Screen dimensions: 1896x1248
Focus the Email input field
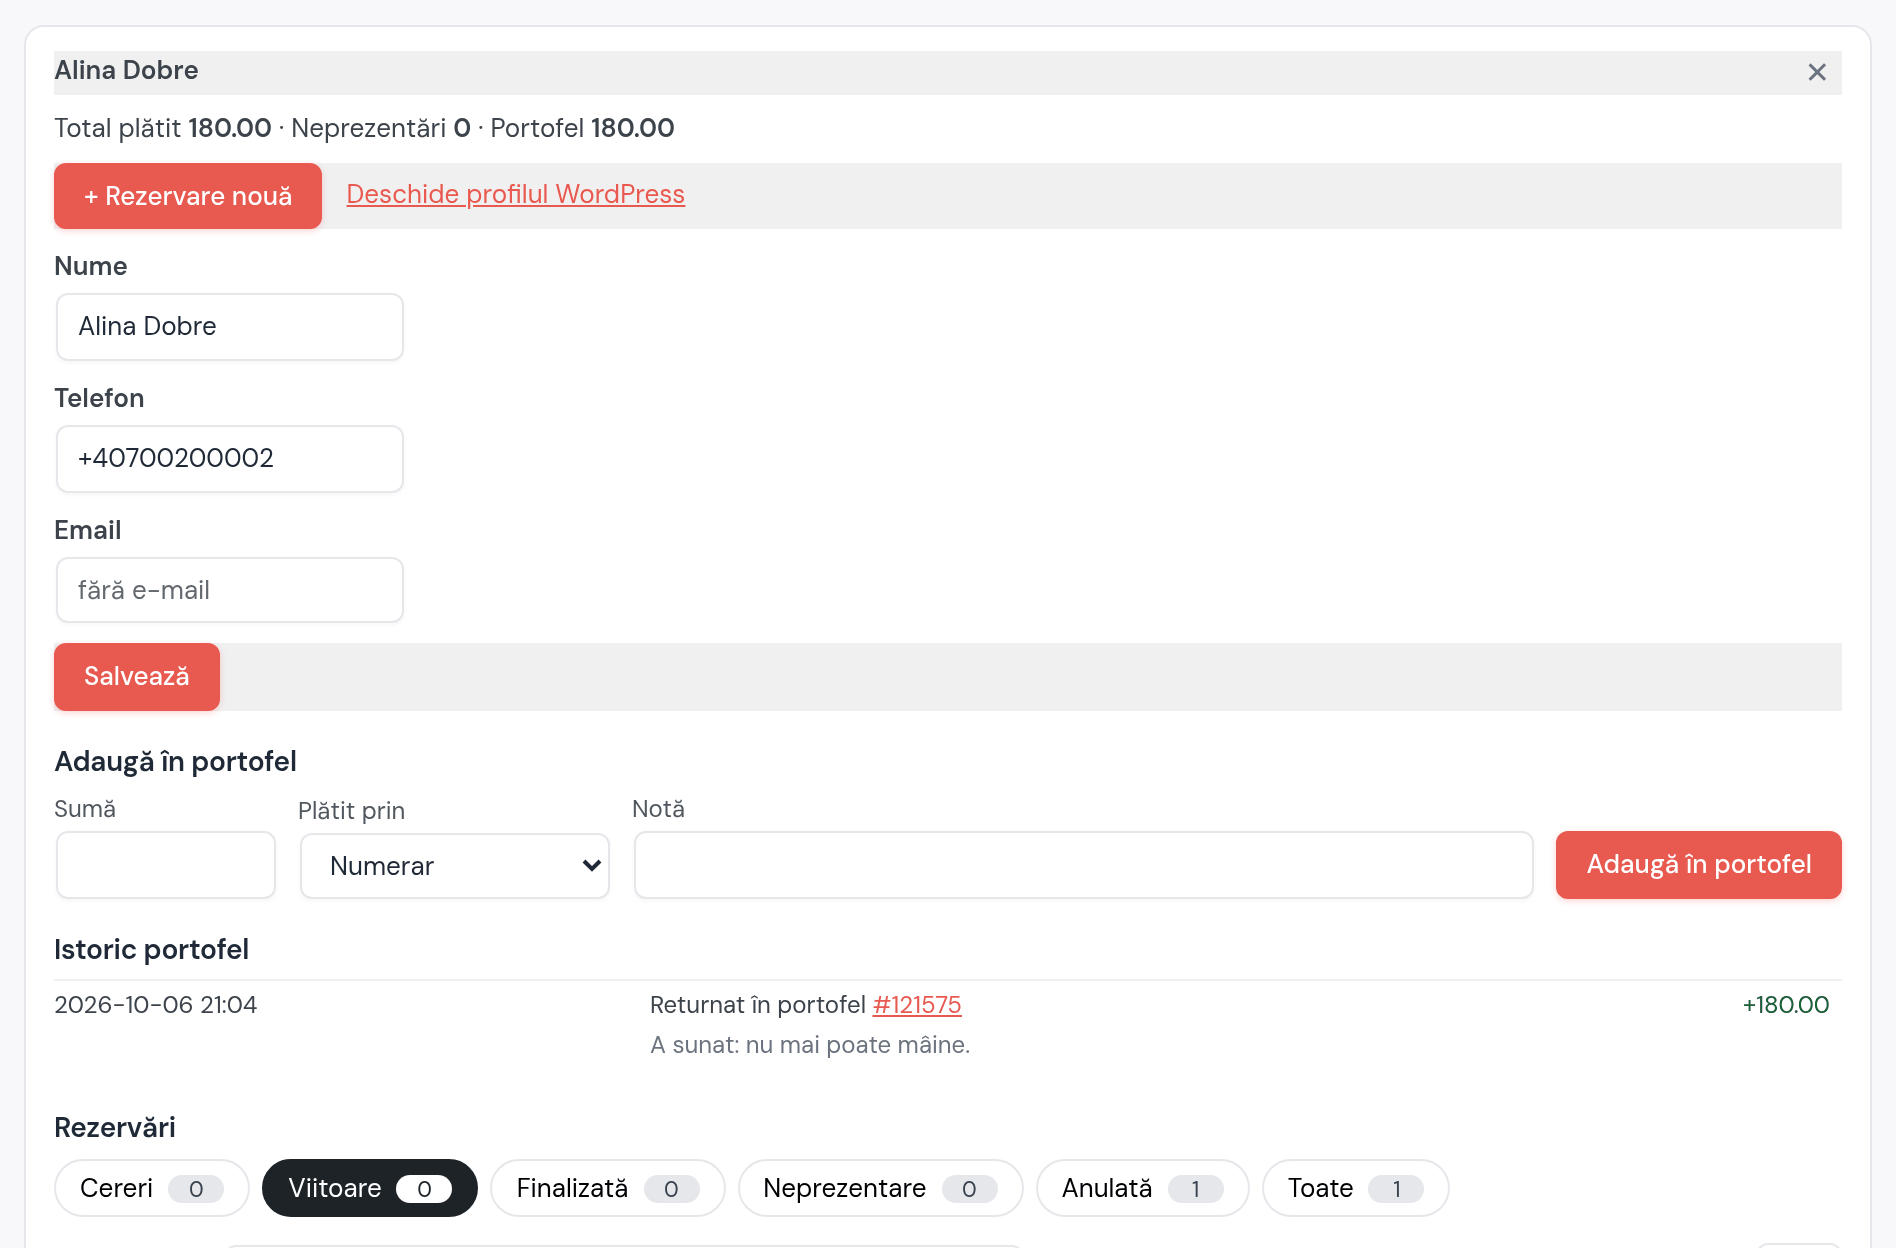tap(230, 590)
